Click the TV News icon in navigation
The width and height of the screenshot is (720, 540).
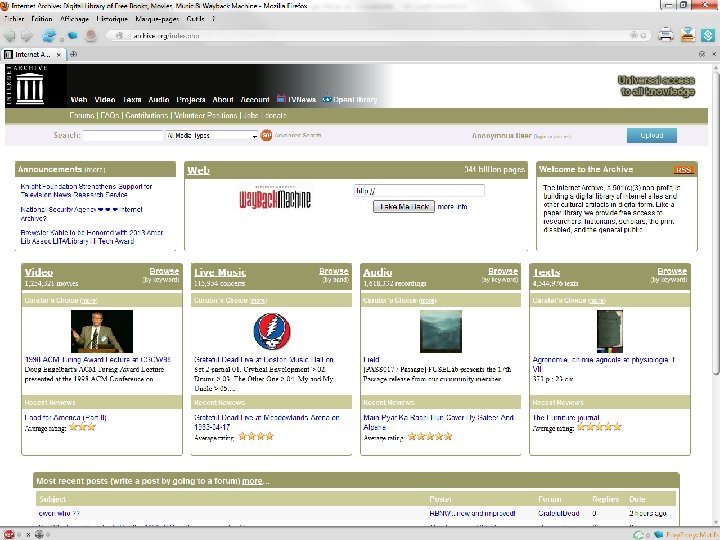tap(281, 99)
